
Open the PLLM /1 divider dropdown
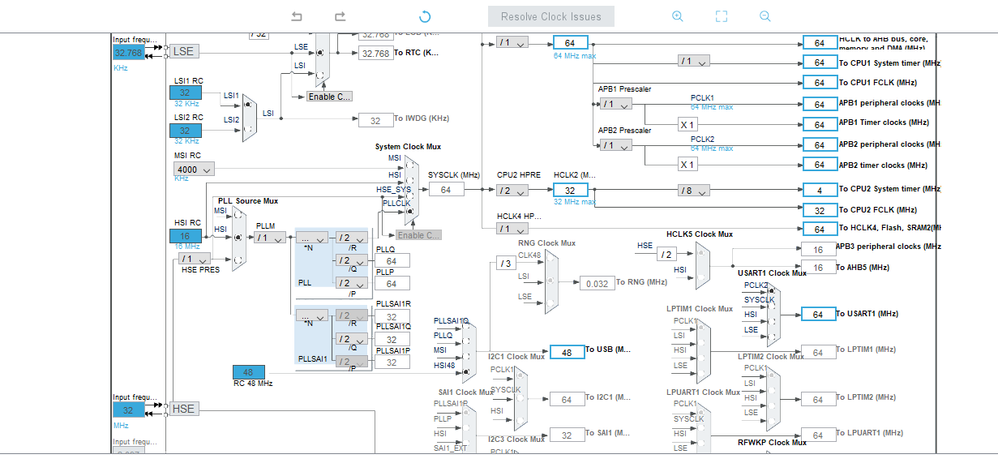pos(270,237)
